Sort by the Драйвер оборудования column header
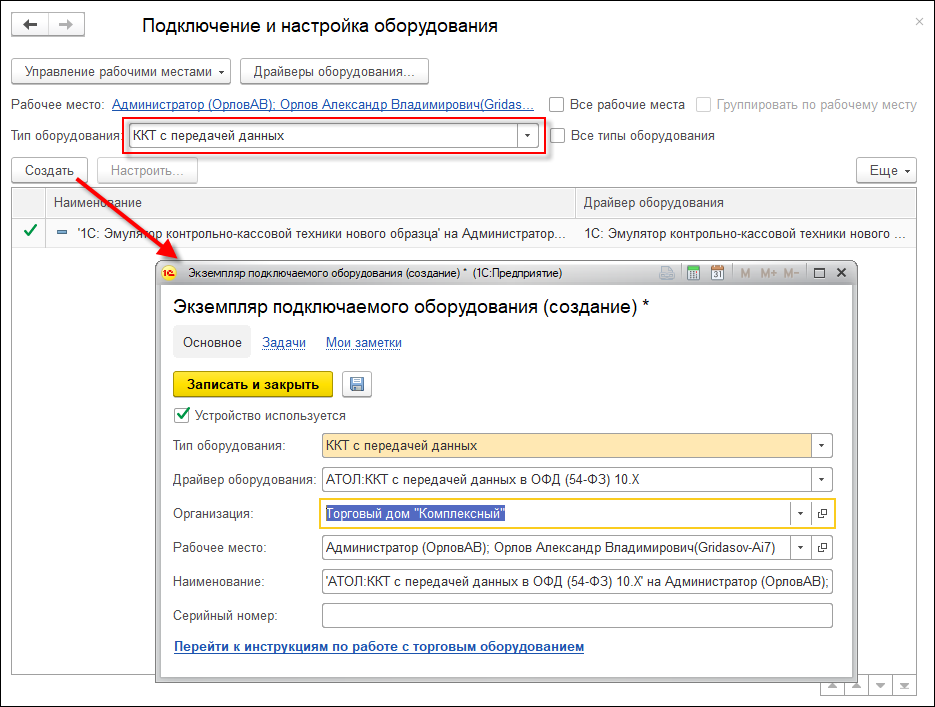The height and width of the screenshot is (707, 935). click(745, 203)
